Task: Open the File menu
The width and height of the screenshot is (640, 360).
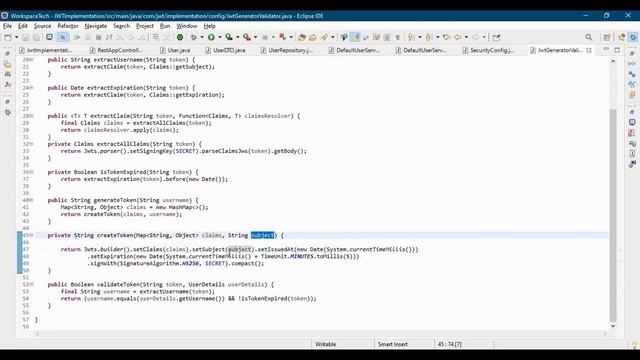Action: 7,26
